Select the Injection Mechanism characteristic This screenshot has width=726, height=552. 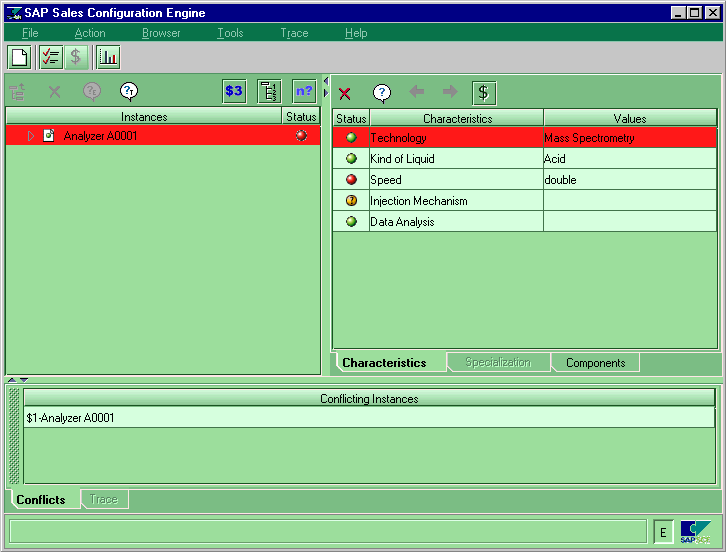[x=456, y=201]
